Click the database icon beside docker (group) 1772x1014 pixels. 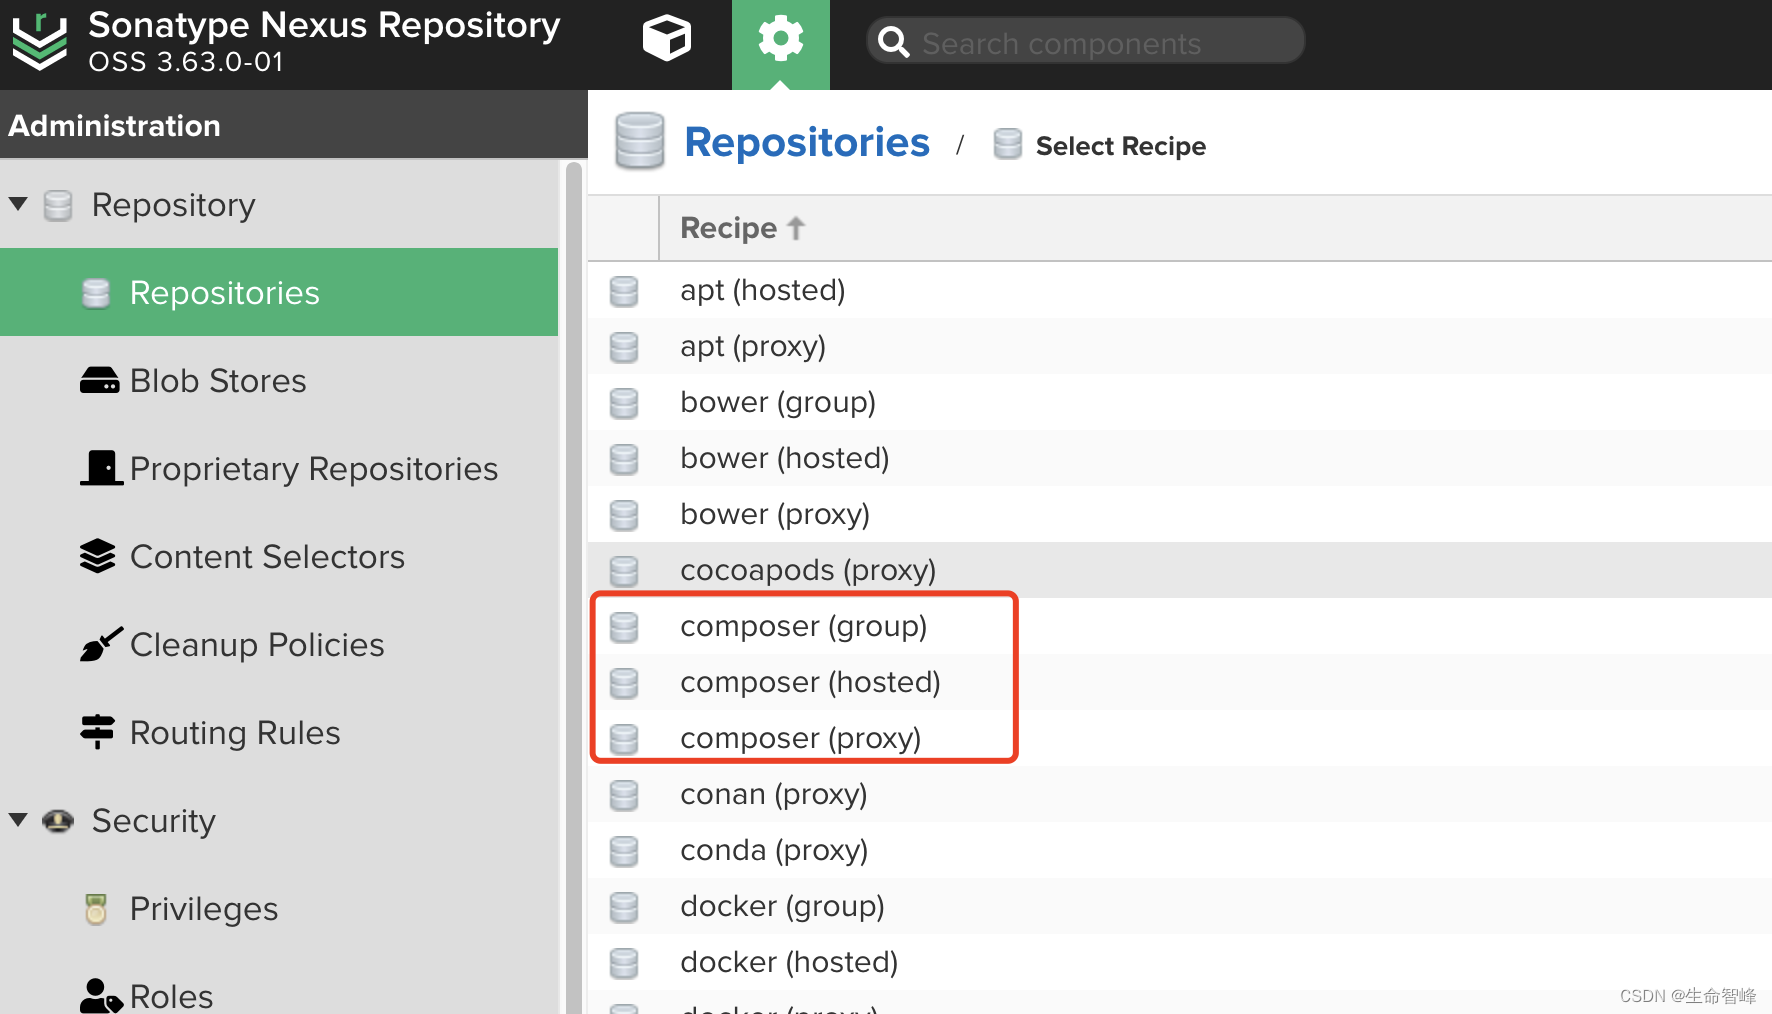tap(624, 907)
